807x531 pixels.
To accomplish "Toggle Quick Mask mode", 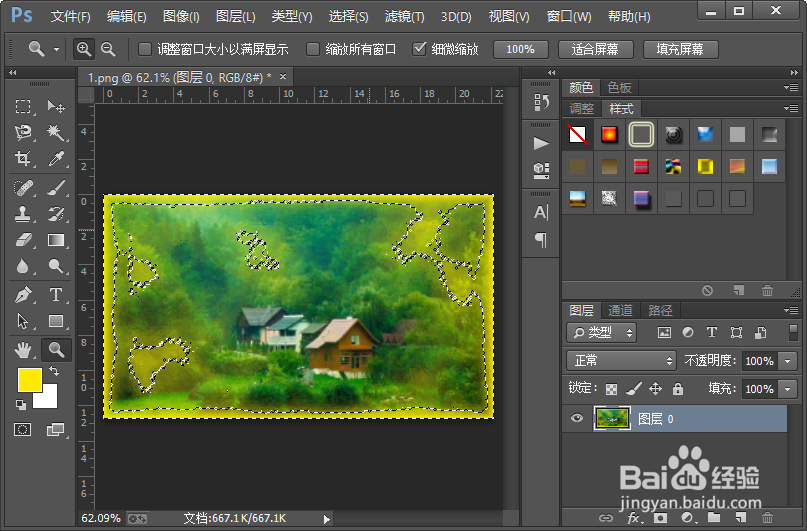I will pos(23,430).
